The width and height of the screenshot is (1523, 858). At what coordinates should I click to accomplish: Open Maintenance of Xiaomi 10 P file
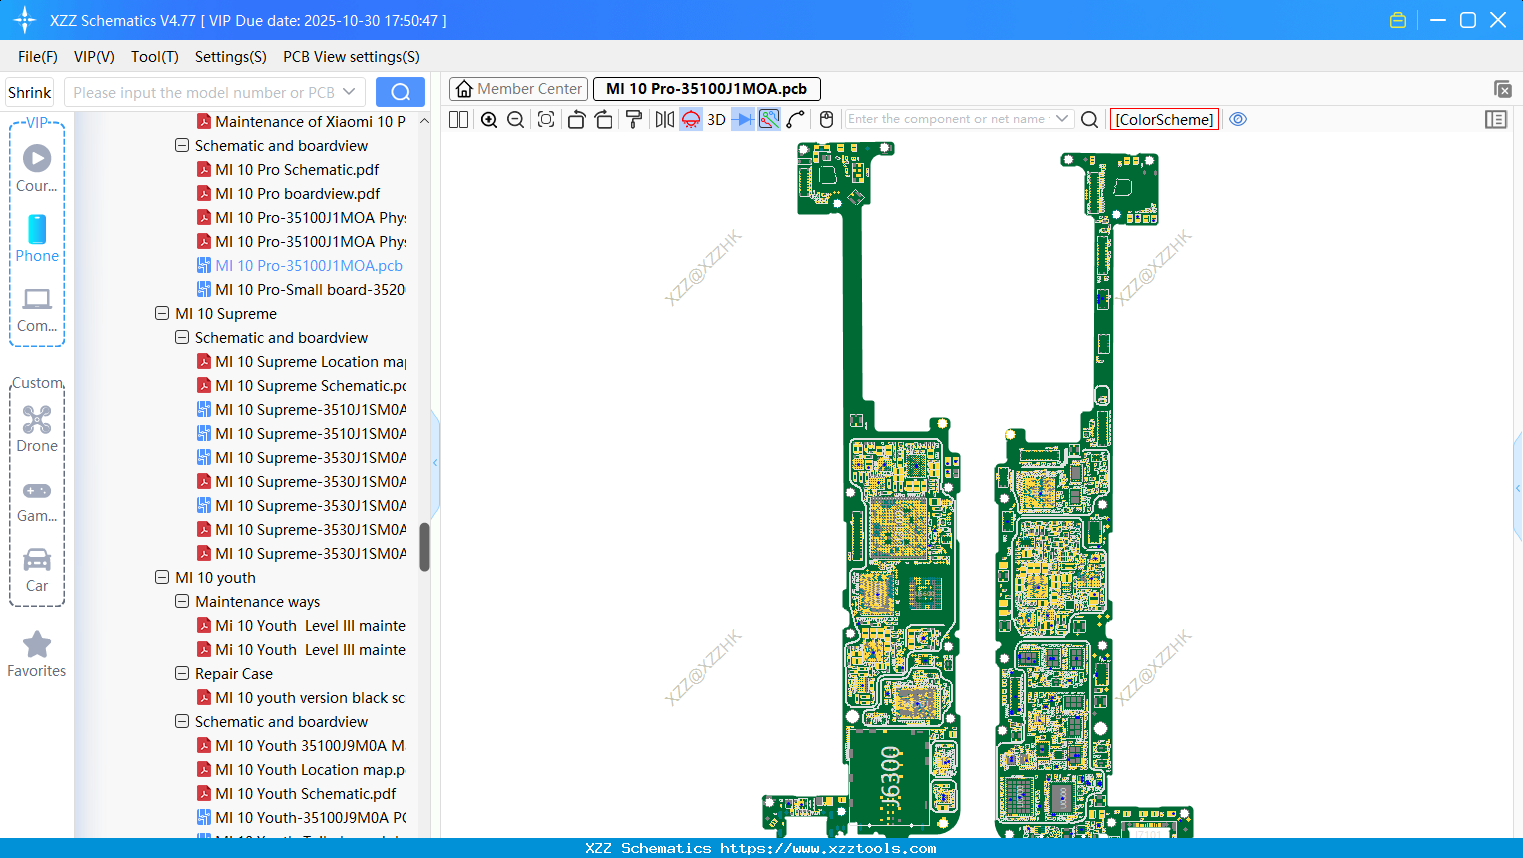(310, 121)
